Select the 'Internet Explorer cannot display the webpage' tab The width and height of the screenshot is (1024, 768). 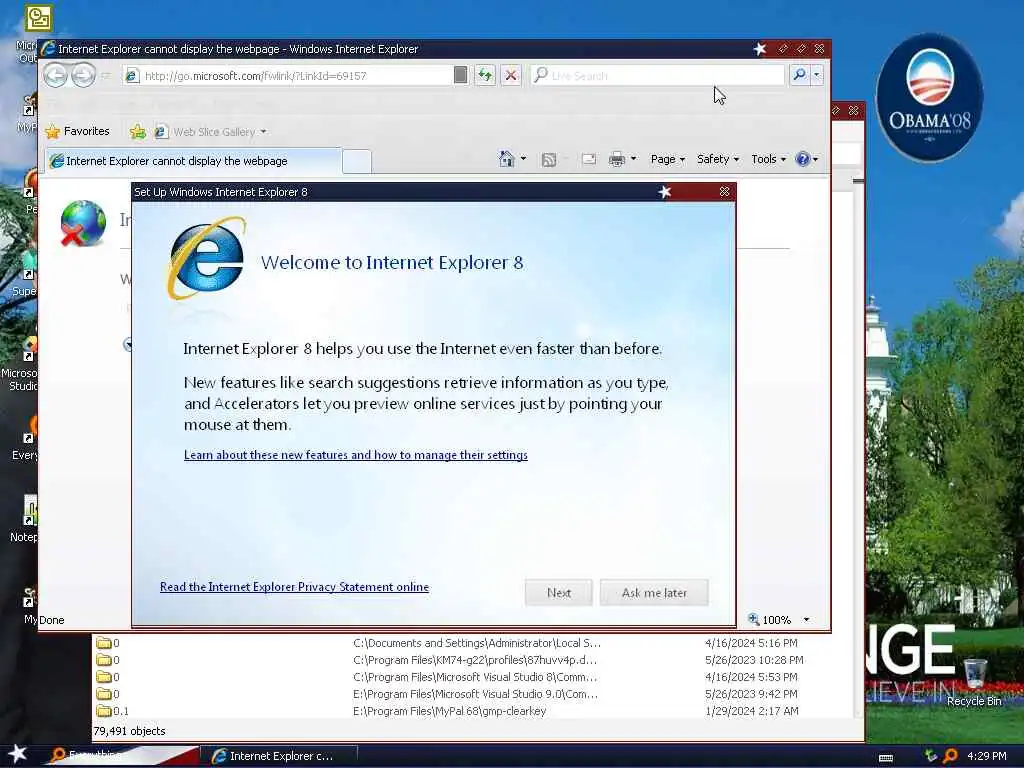click(x=193, y=161)
